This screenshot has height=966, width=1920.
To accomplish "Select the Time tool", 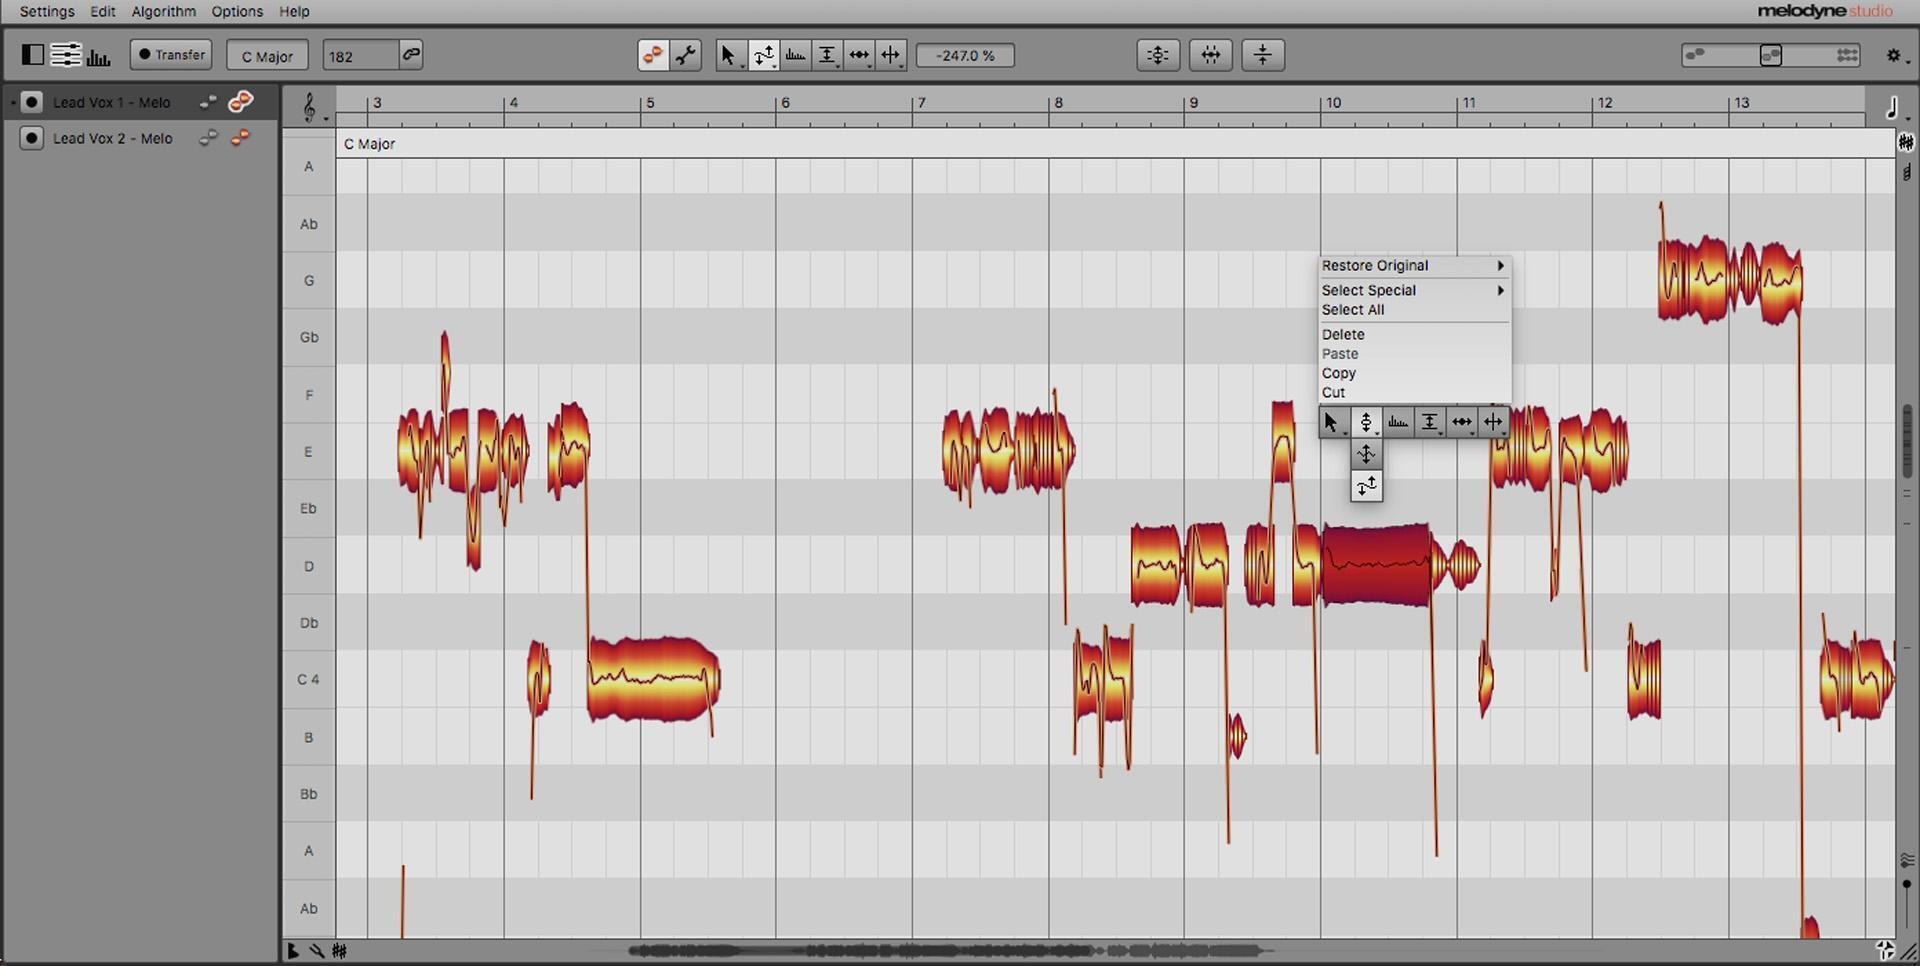I will [860, 55].
